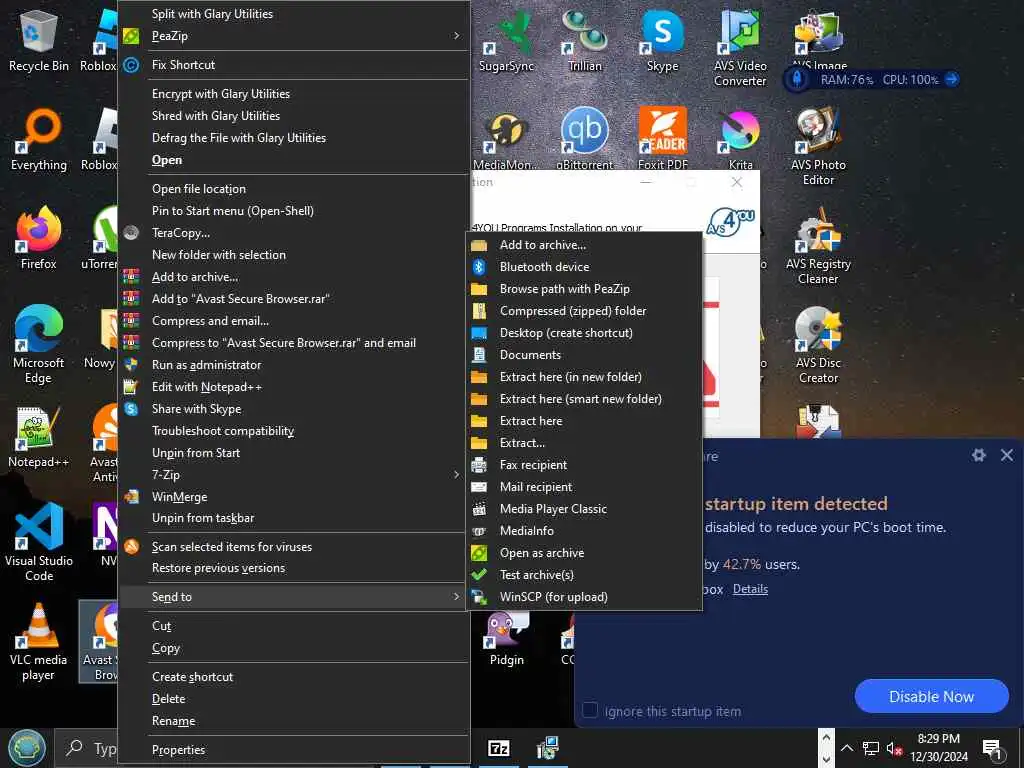This screenshot has width=1024, height=768.
Task: Launch Trillian desktop shortcut
Action: [584, 40]
